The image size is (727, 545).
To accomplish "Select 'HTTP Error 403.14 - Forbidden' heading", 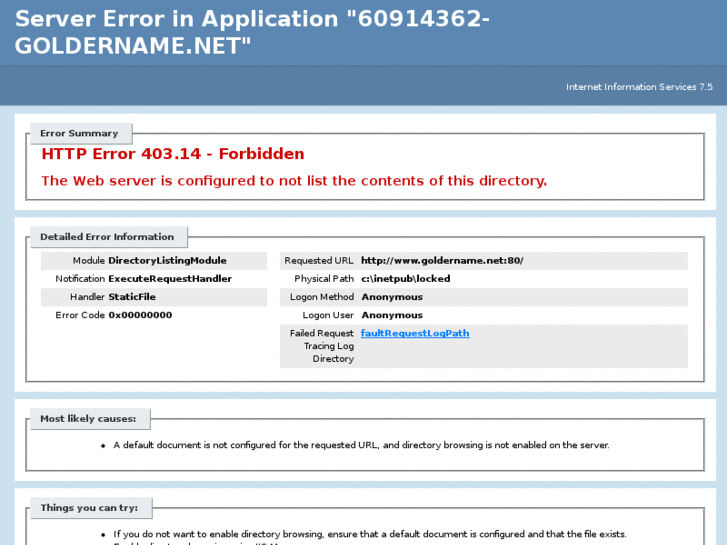I will [x=173, y=154].
